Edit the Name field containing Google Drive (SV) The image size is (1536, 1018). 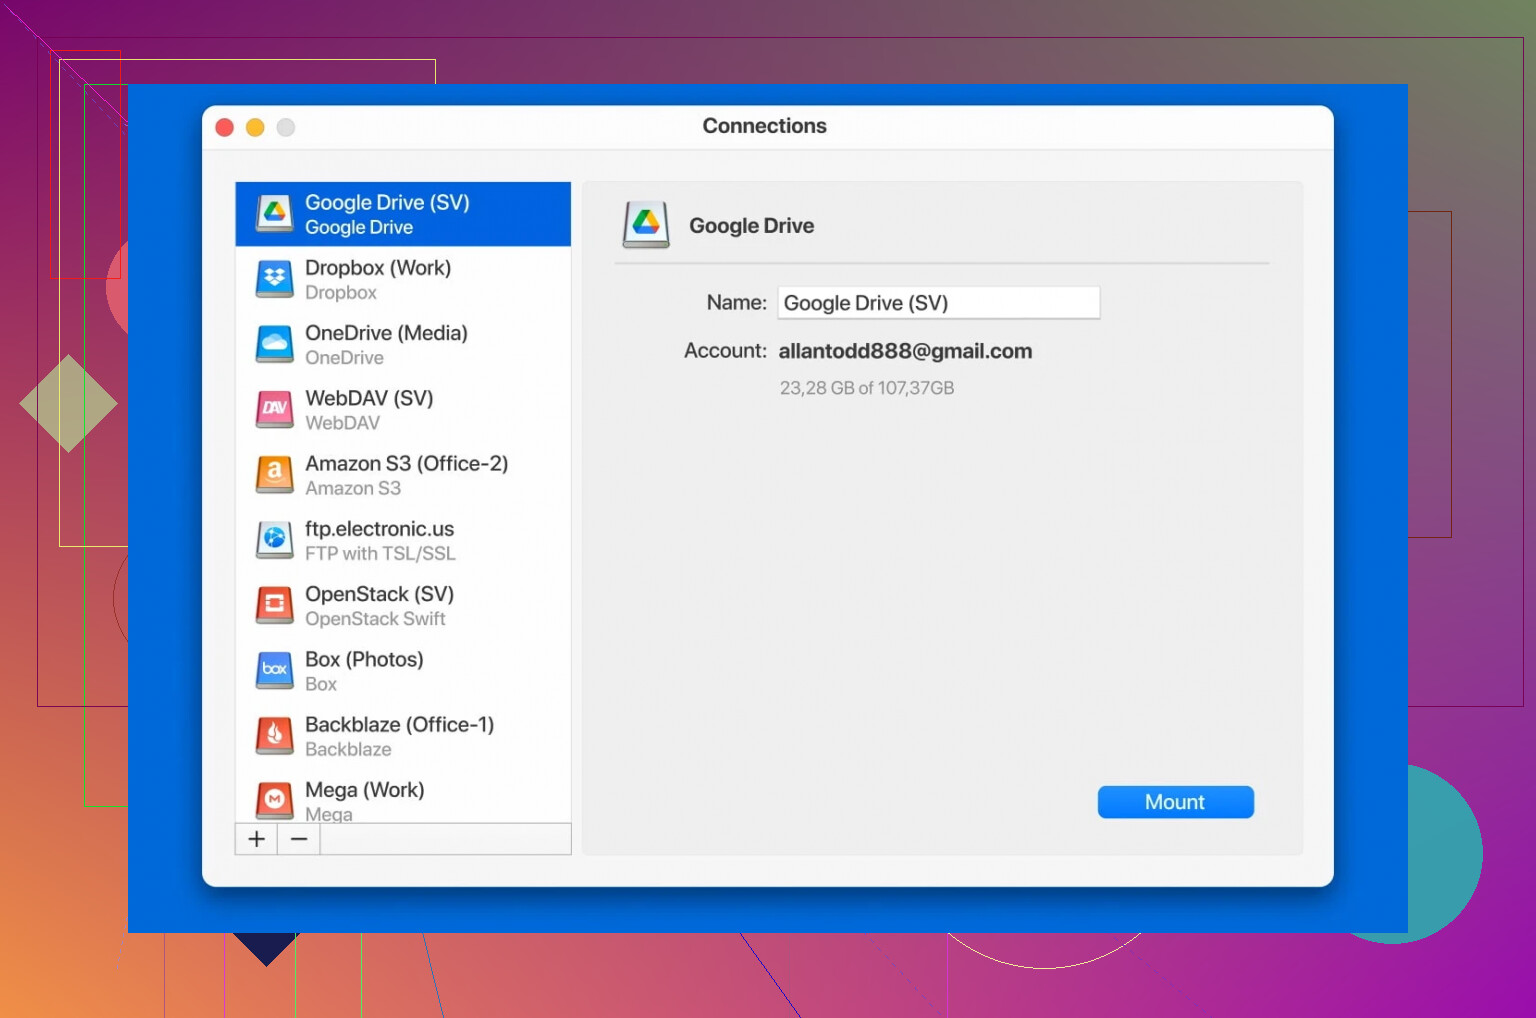(x=939, y=303)
